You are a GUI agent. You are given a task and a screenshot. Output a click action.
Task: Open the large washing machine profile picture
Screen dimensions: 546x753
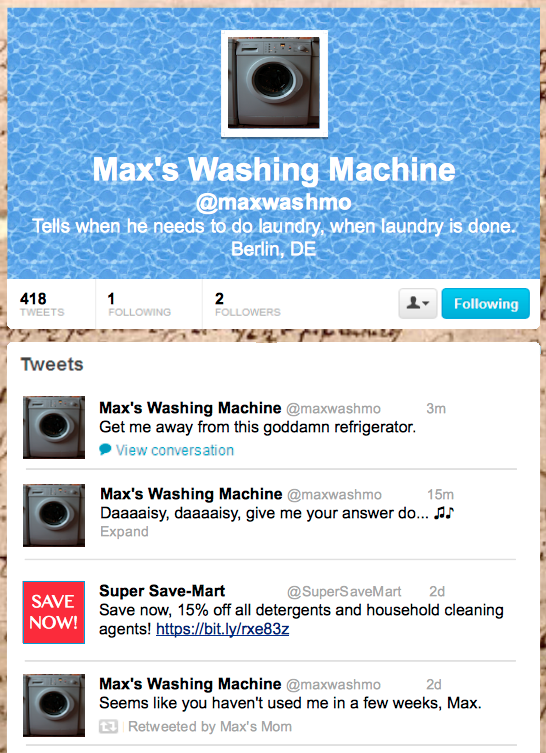pyautogui.click(x=274, y=84)
